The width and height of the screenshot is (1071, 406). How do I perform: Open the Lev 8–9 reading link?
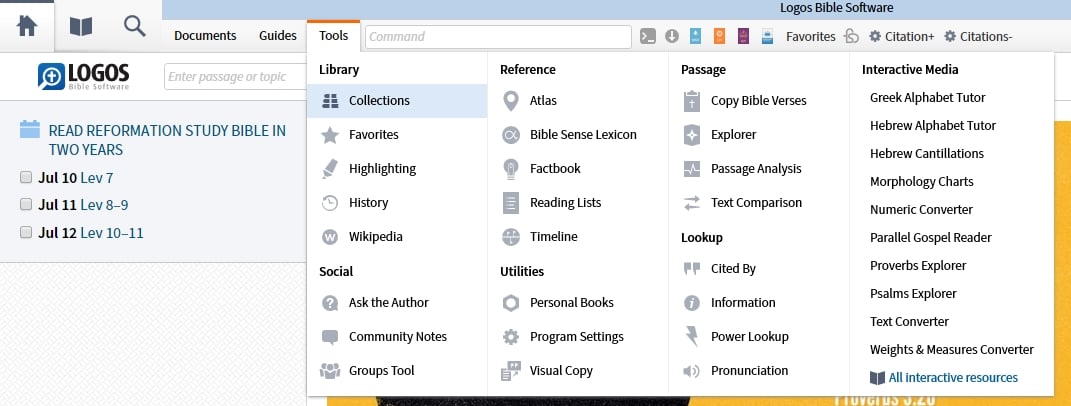click(104, 205)
